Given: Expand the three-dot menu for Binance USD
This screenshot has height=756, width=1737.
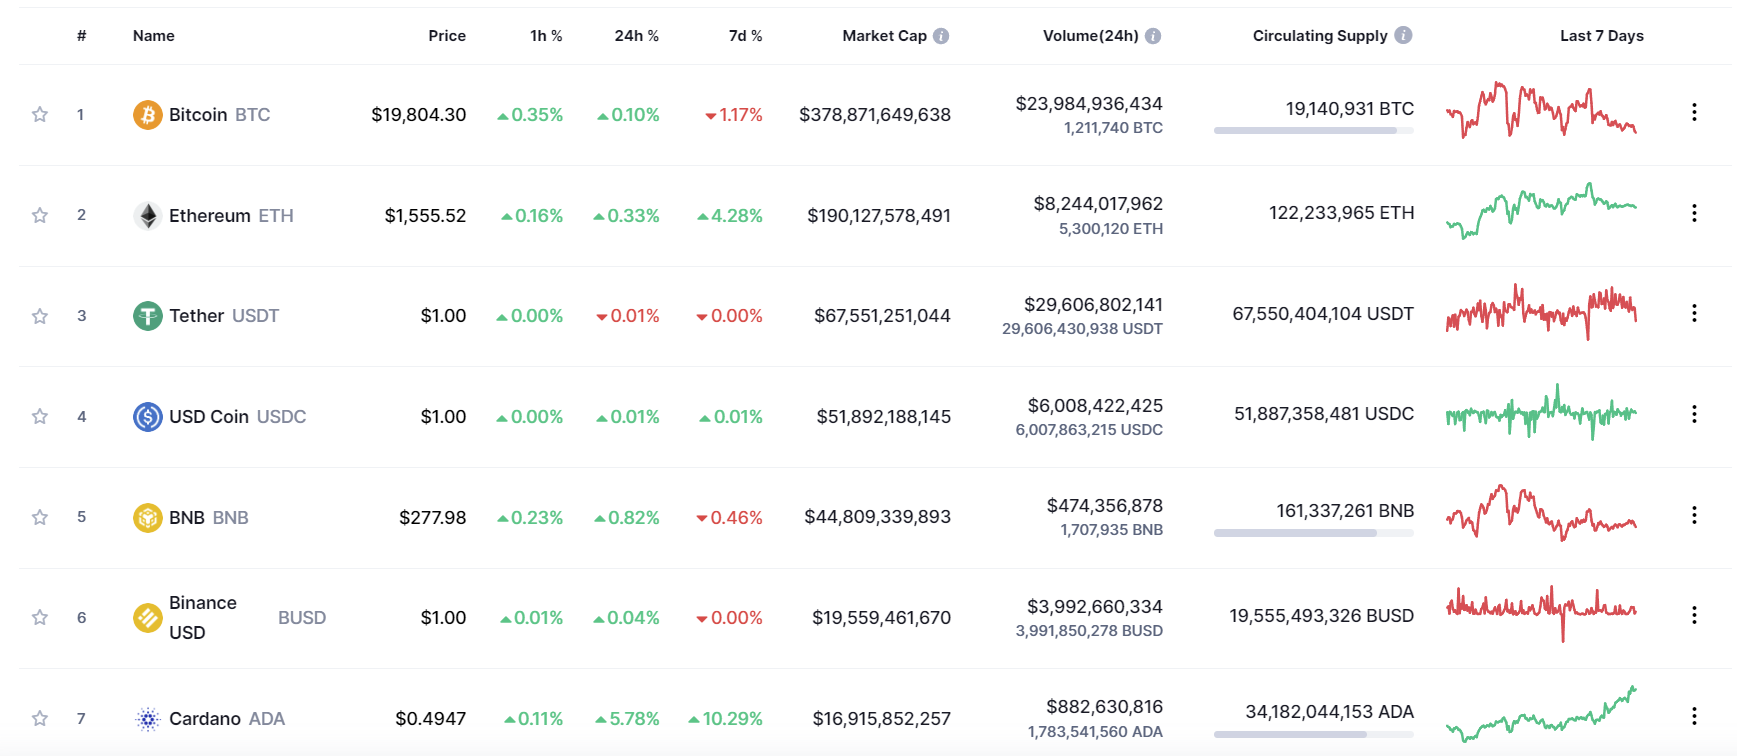Looking at the screenshot, I should coord(1694,616).
